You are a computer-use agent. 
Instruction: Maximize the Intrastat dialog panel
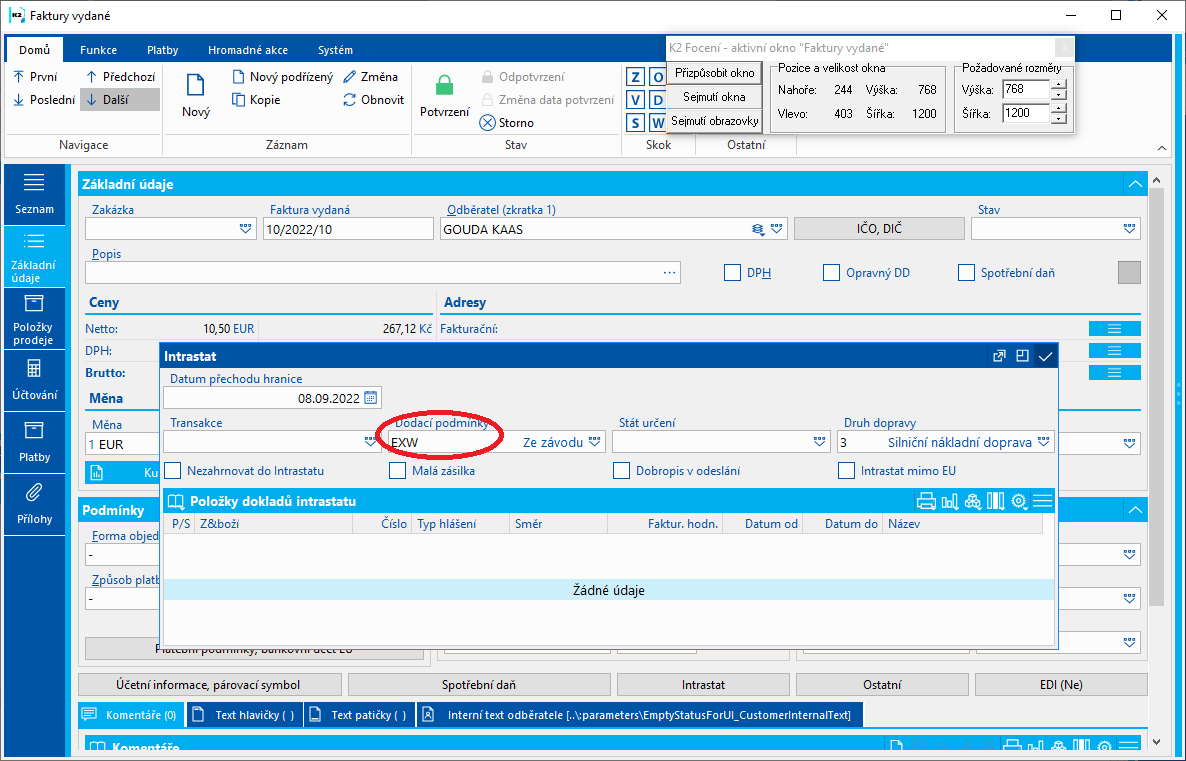click(1023, 356)
